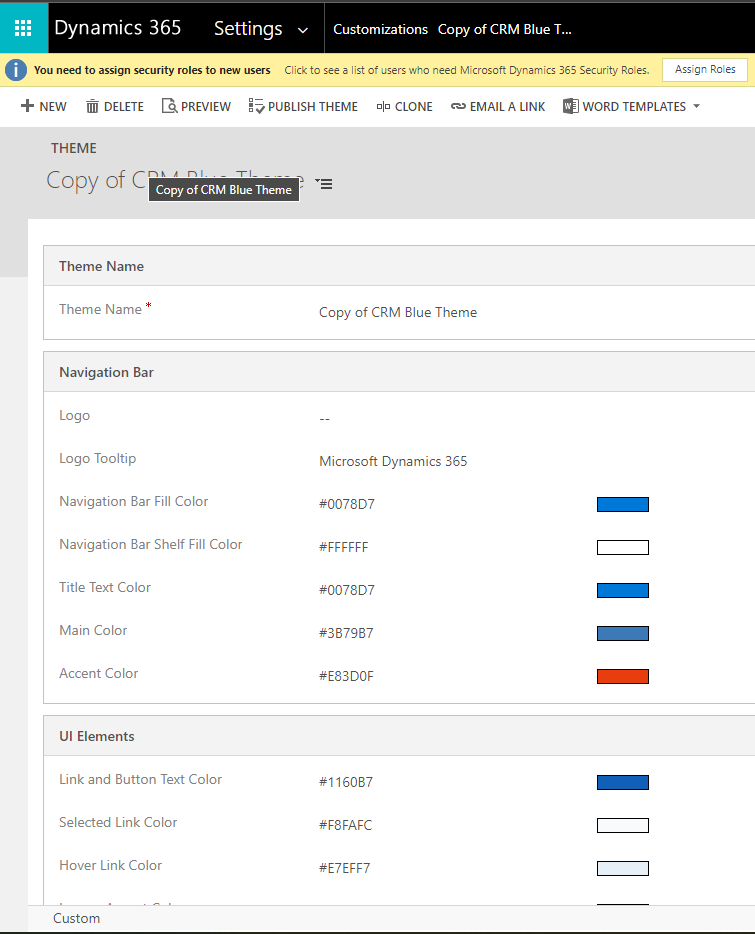Click the Theme Name section header
The height and width of the screenshot is (934, 755).
[101, 266]
